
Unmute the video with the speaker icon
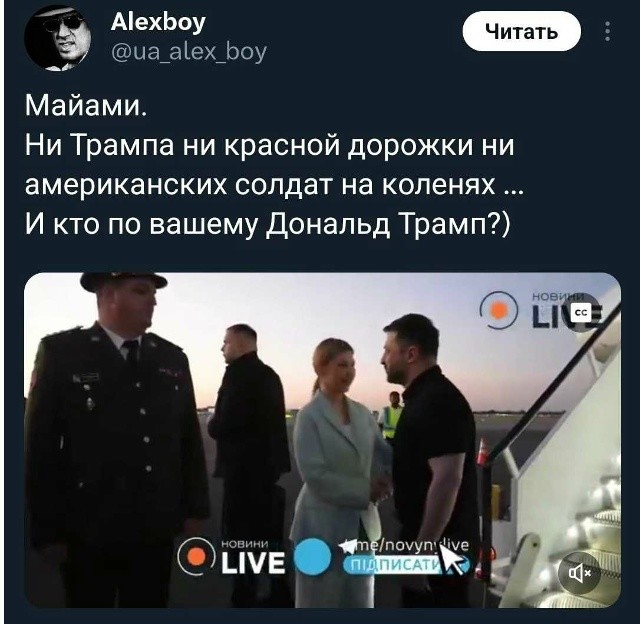580,574
